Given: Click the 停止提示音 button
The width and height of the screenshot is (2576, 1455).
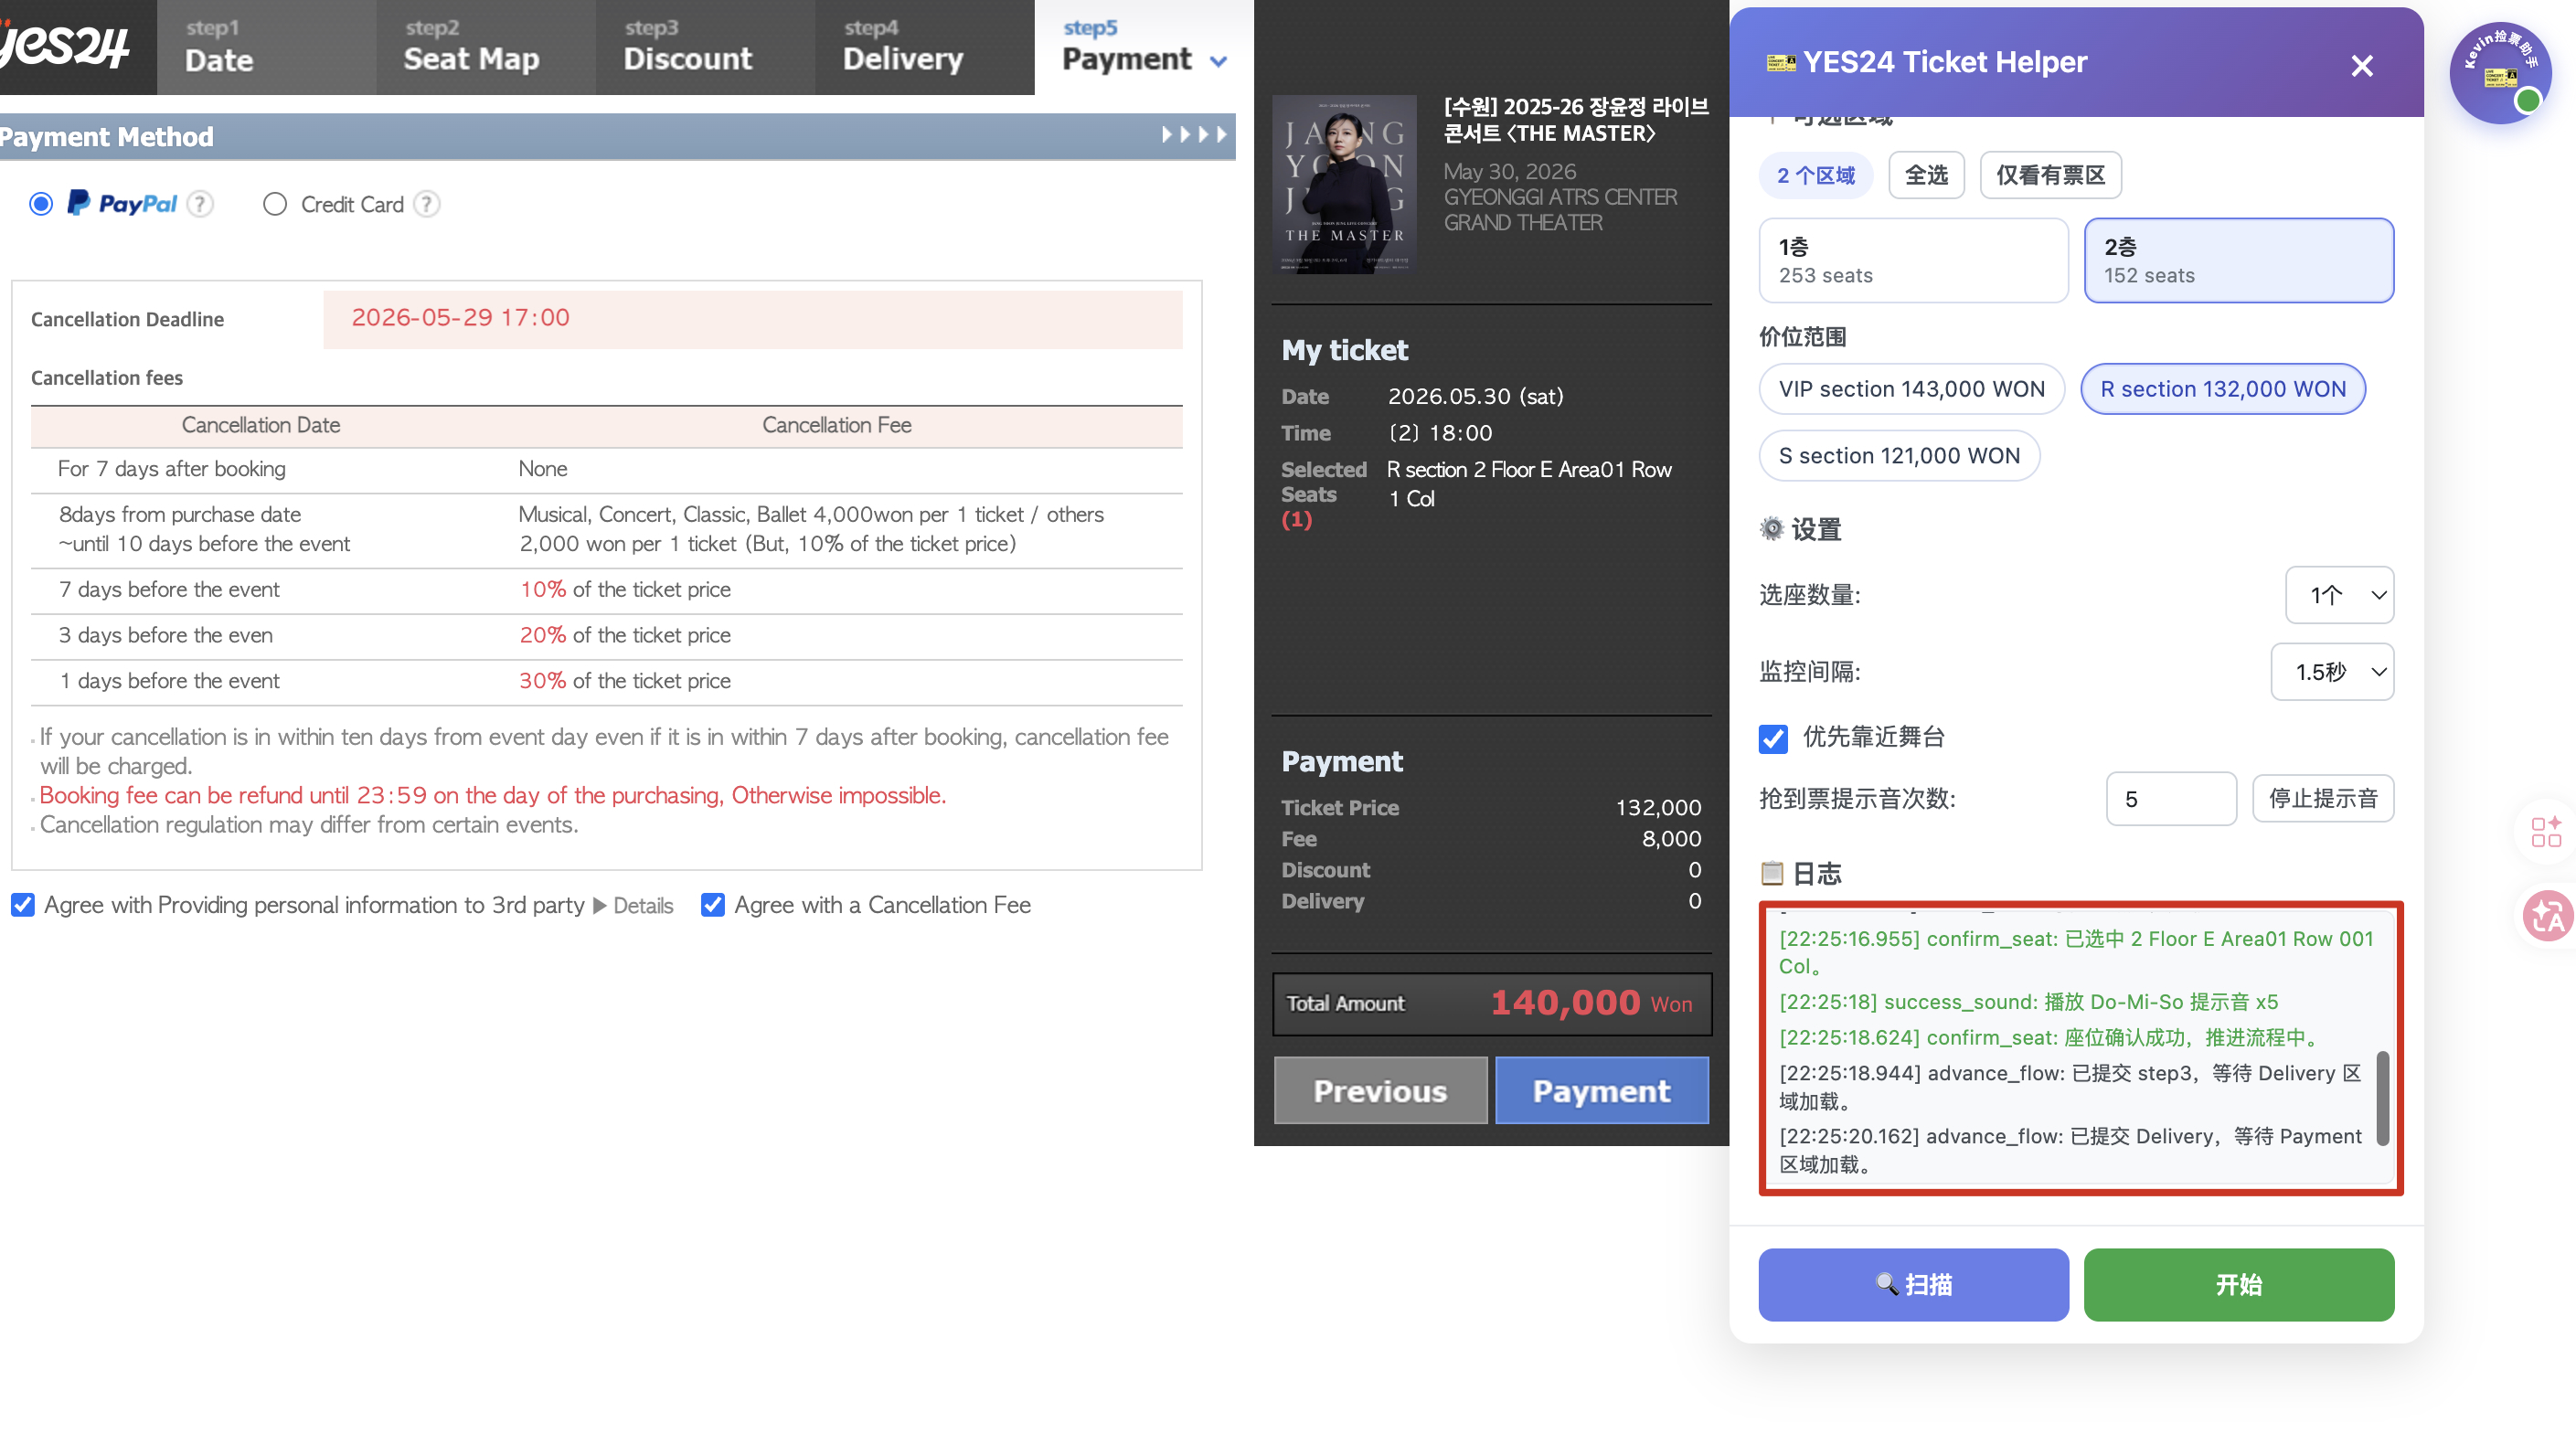Looking at the screenshot, I should point(2322,798).
